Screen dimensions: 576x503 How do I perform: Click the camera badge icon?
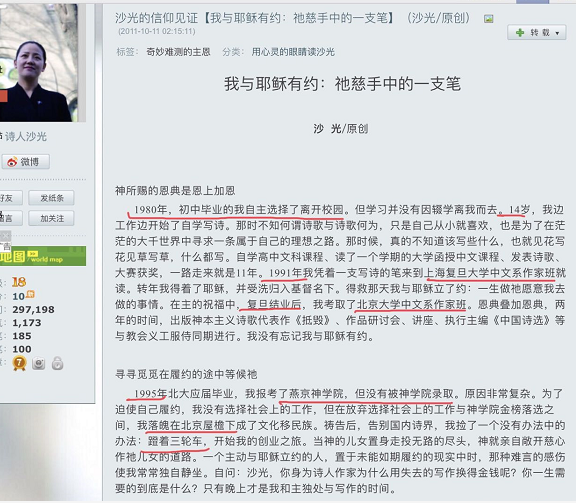click(x=39, y=363)
